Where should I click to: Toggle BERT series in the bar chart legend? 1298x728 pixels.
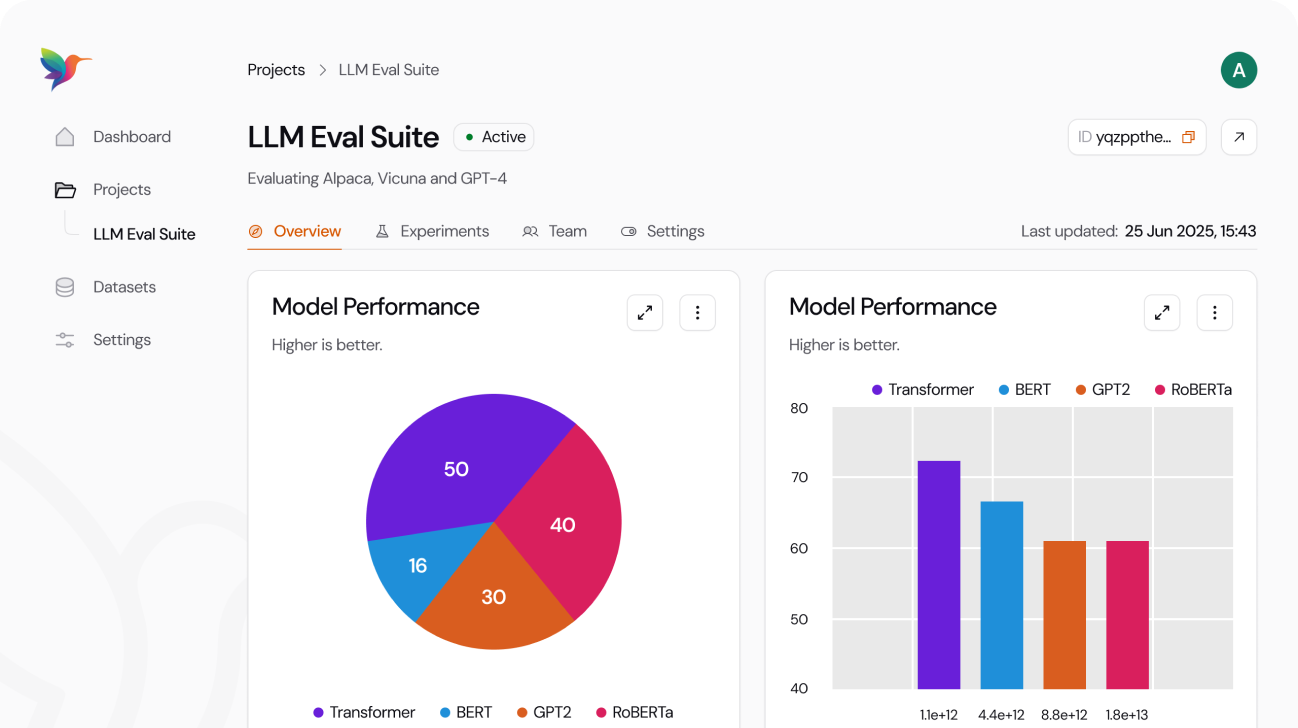(x=1024, y=390)
